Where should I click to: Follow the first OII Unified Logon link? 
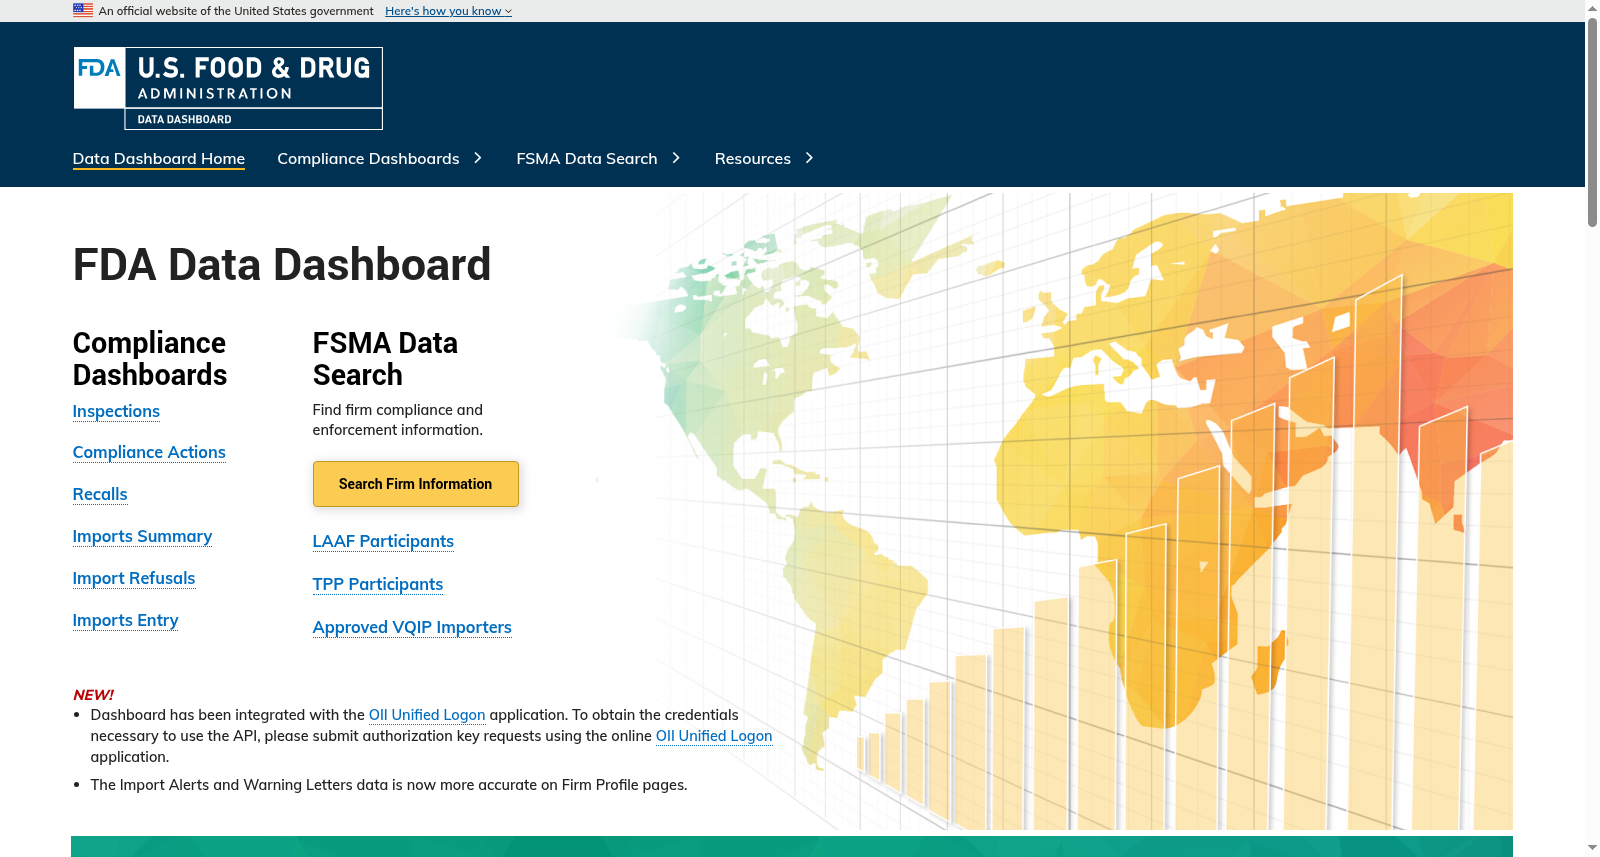(427, 715)
